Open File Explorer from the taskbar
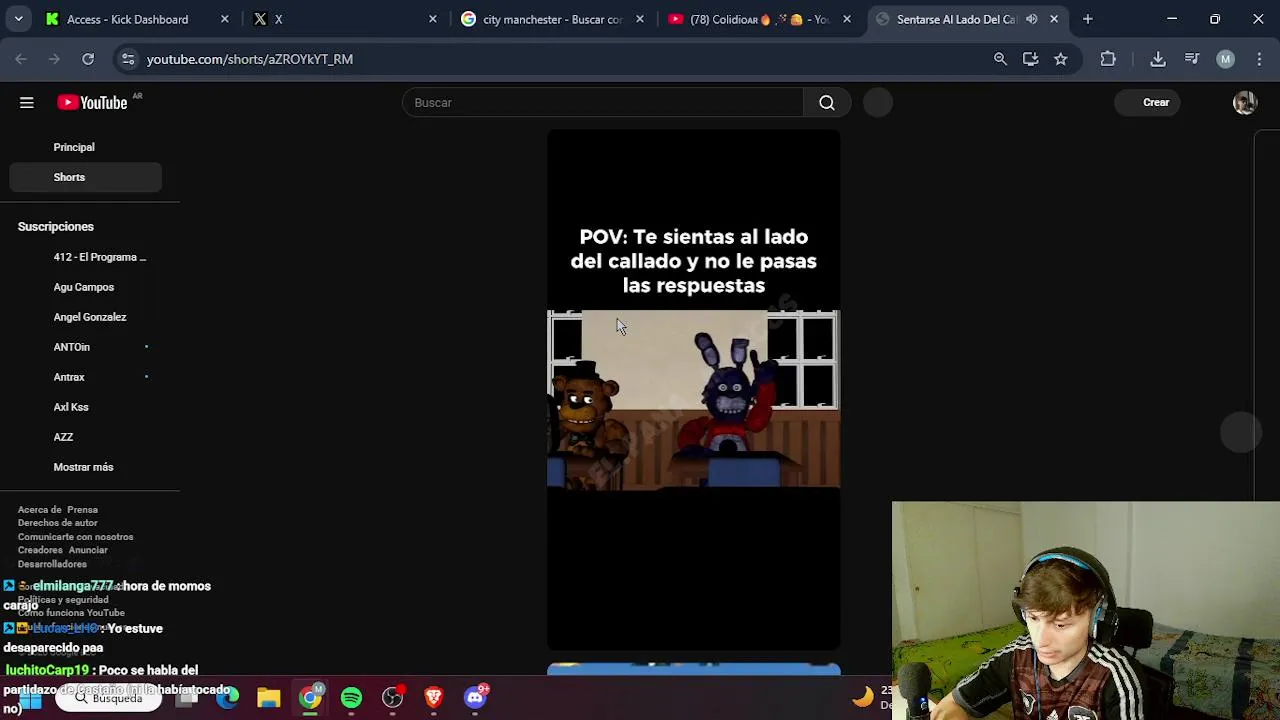The height and width of the screenshot is (720, 1280). pyautogui.click(x=268, y=698)
